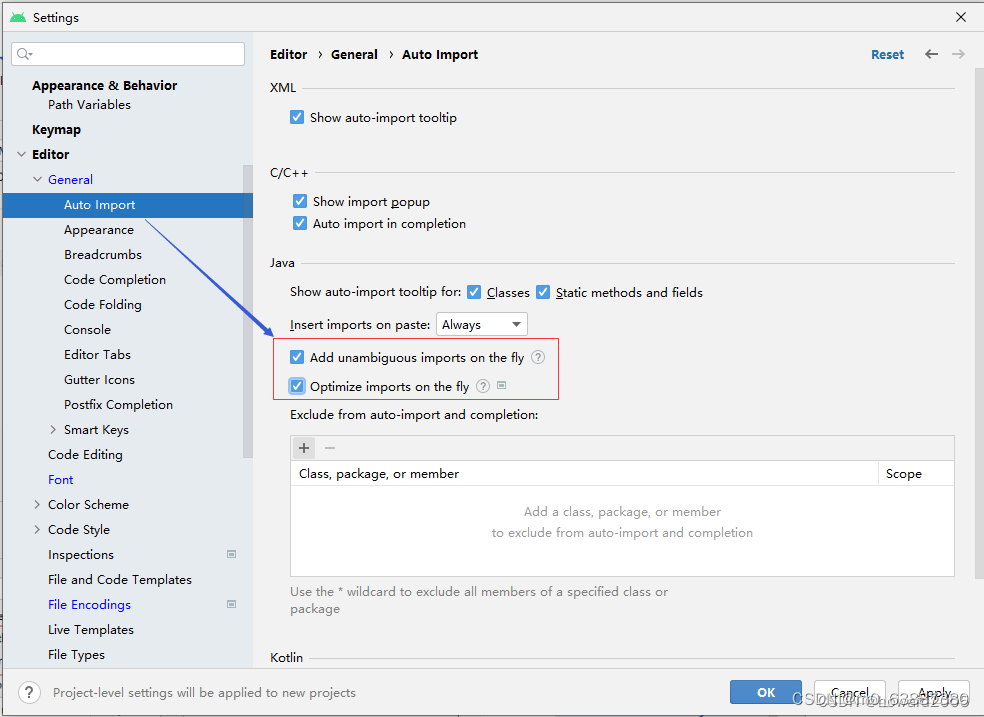Select Appearance & Behavior category
The image size is (984, 717).
104,85
